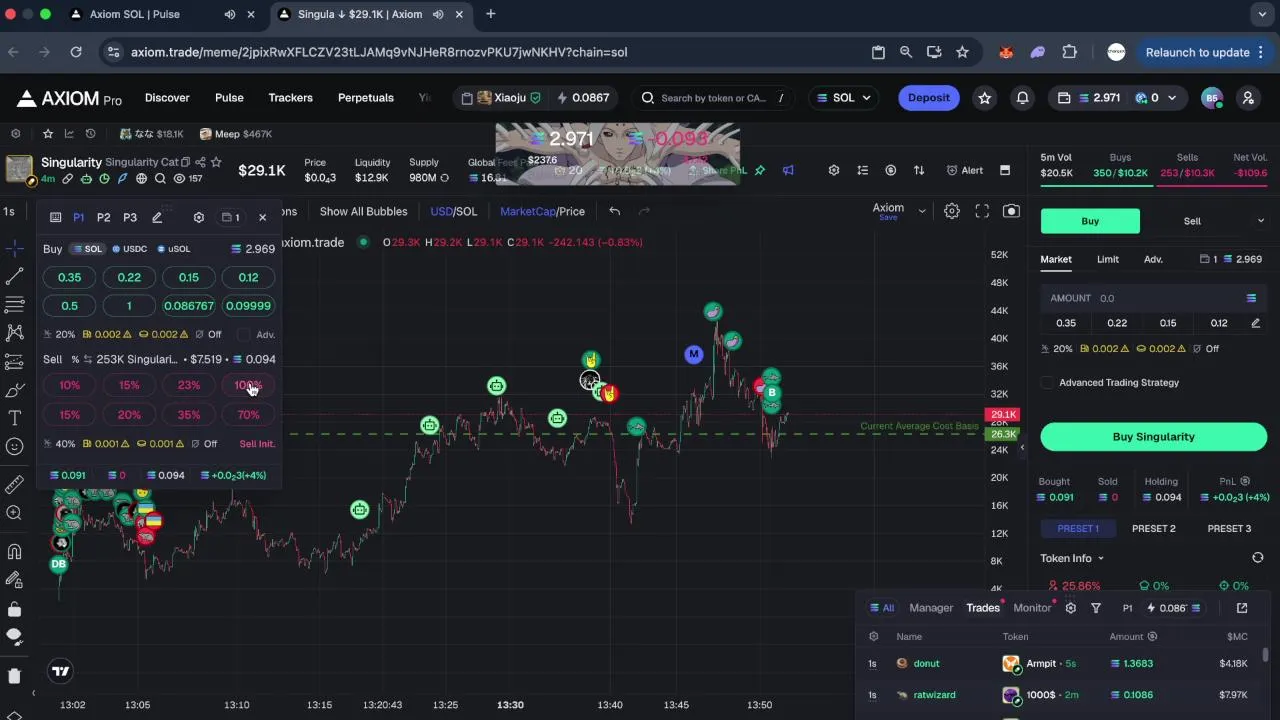Image resolution: width=1280 pixels, height=720 pixels.
Task: Open the Chrome tab list dropdown
Action: click(1263, 14)
